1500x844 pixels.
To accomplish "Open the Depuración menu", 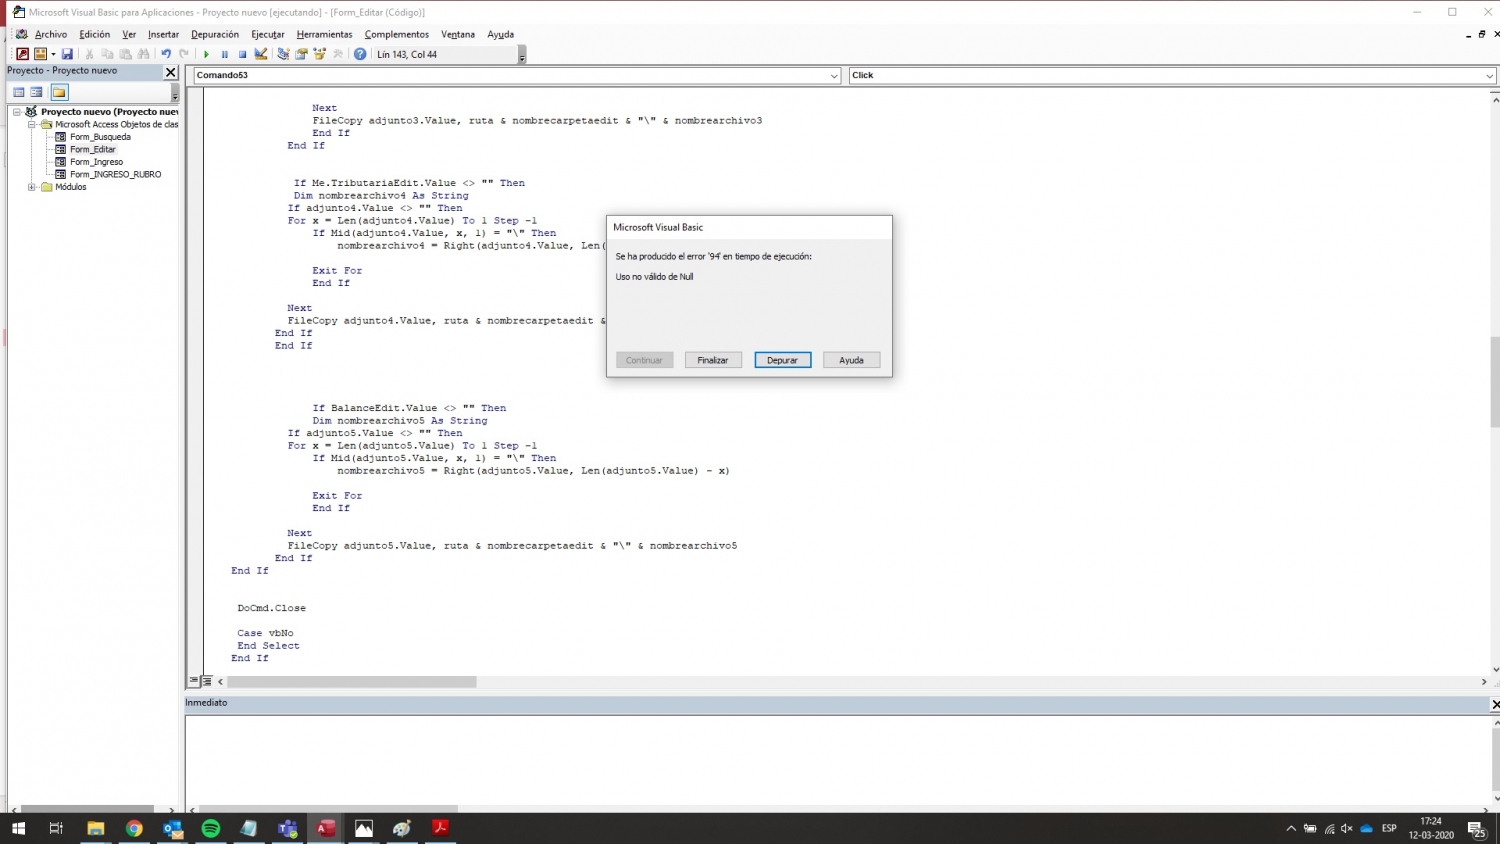I will (215, 34).
